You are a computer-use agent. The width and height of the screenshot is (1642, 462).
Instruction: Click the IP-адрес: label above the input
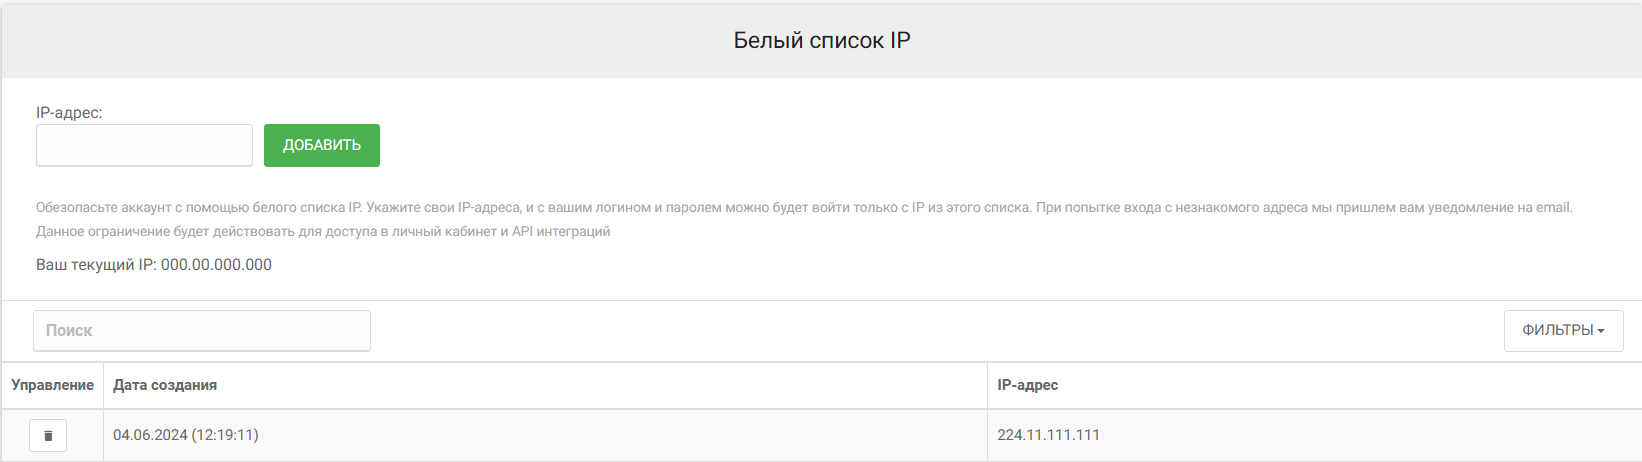(x=69, y=113)
